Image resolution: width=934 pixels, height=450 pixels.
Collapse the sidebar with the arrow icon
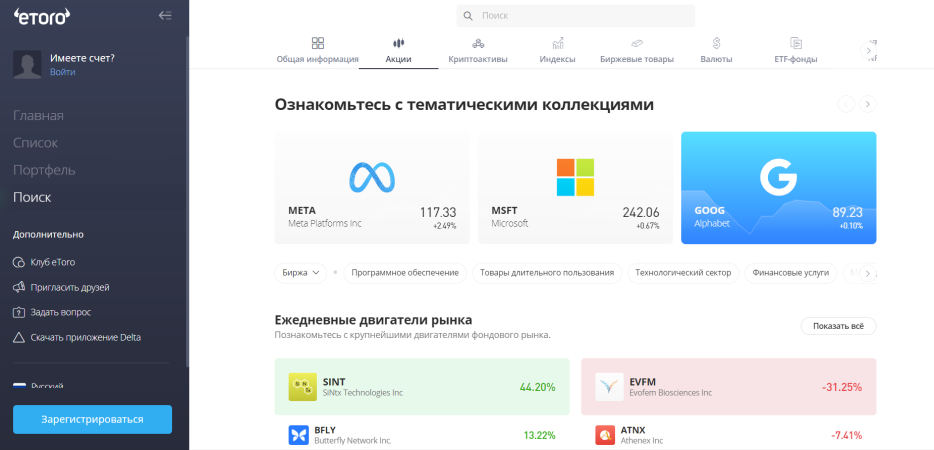165,15
